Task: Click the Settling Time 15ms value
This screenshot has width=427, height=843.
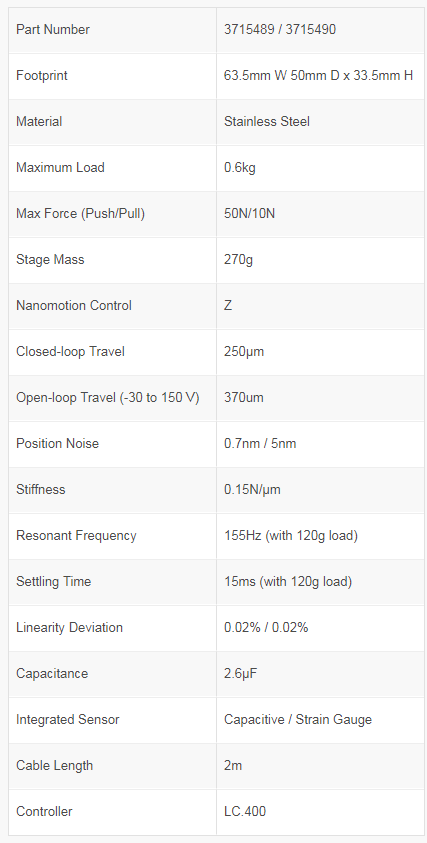Action: click(x=288, y=582)
